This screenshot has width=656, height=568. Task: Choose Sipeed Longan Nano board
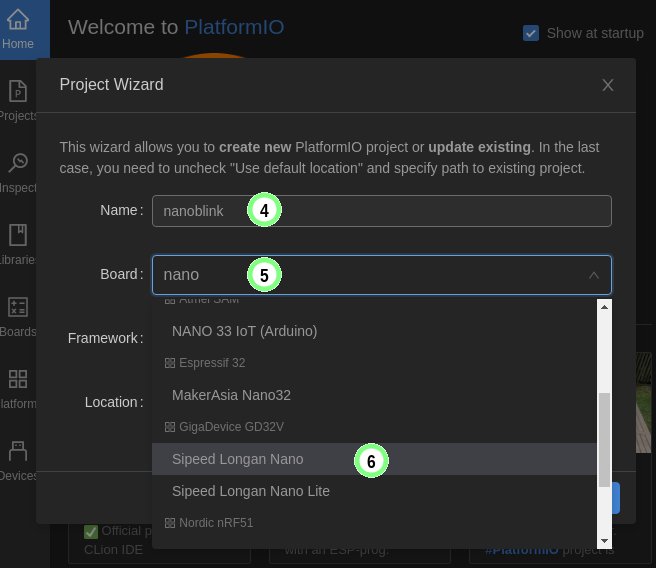pyautogui.click(x=237, y=459)
